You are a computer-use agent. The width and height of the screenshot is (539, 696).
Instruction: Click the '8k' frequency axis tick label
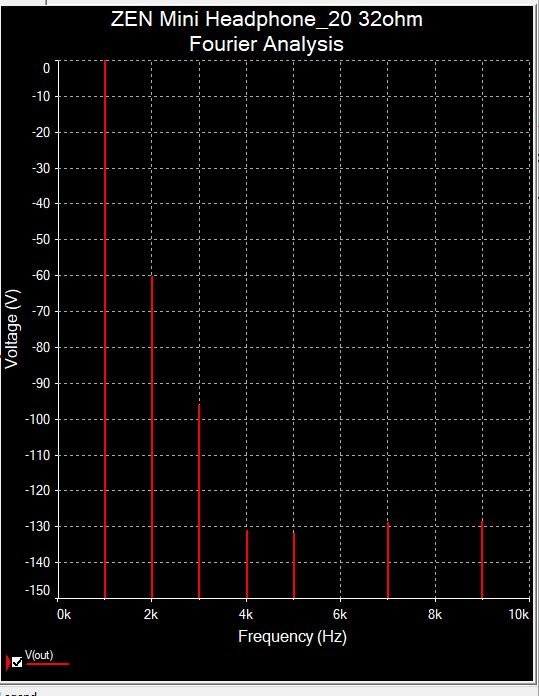pyautogui.click(x=435, y=615)
